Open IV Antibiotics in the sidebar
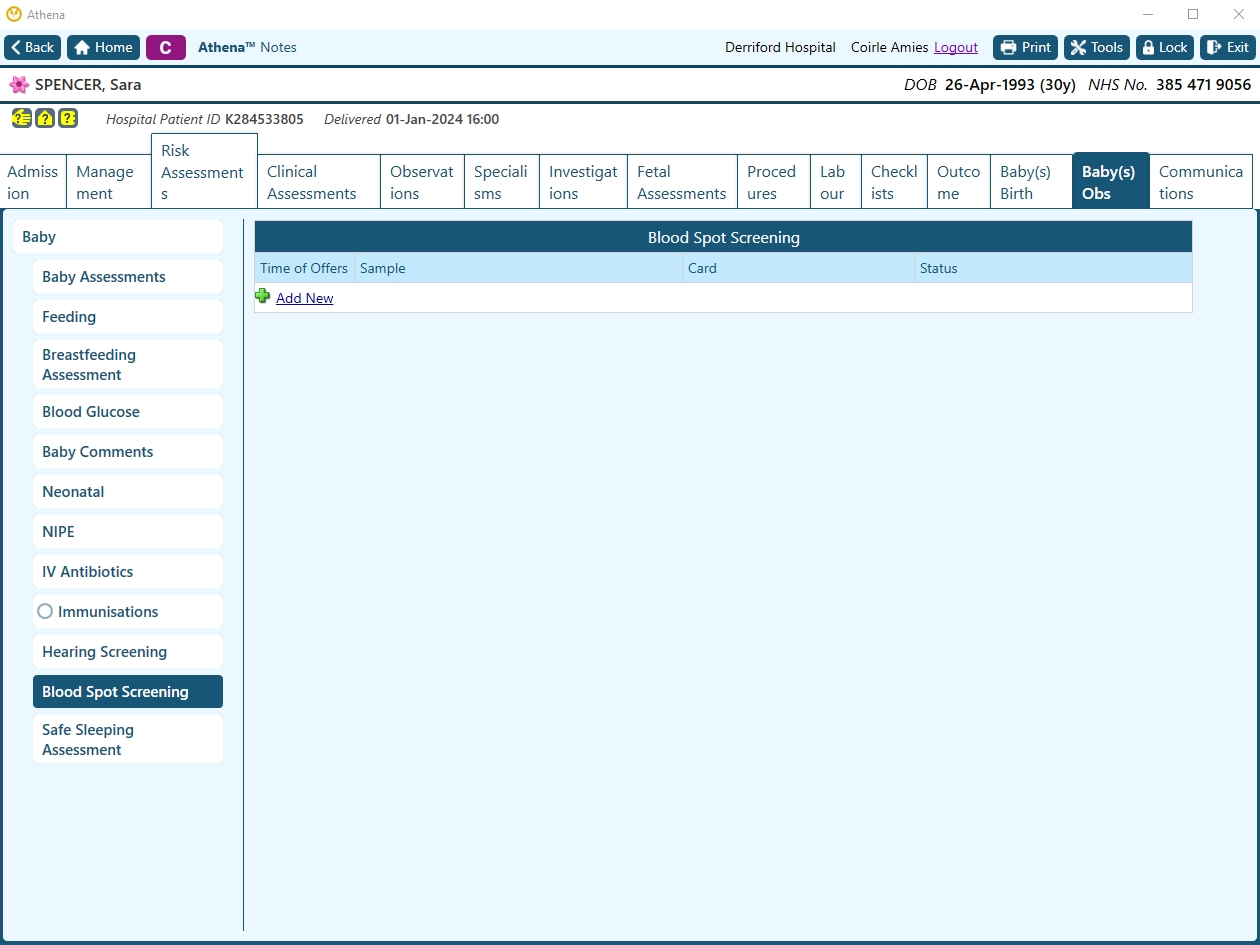1260x945 pixels. pyautogui.click(x=128, y=572)
